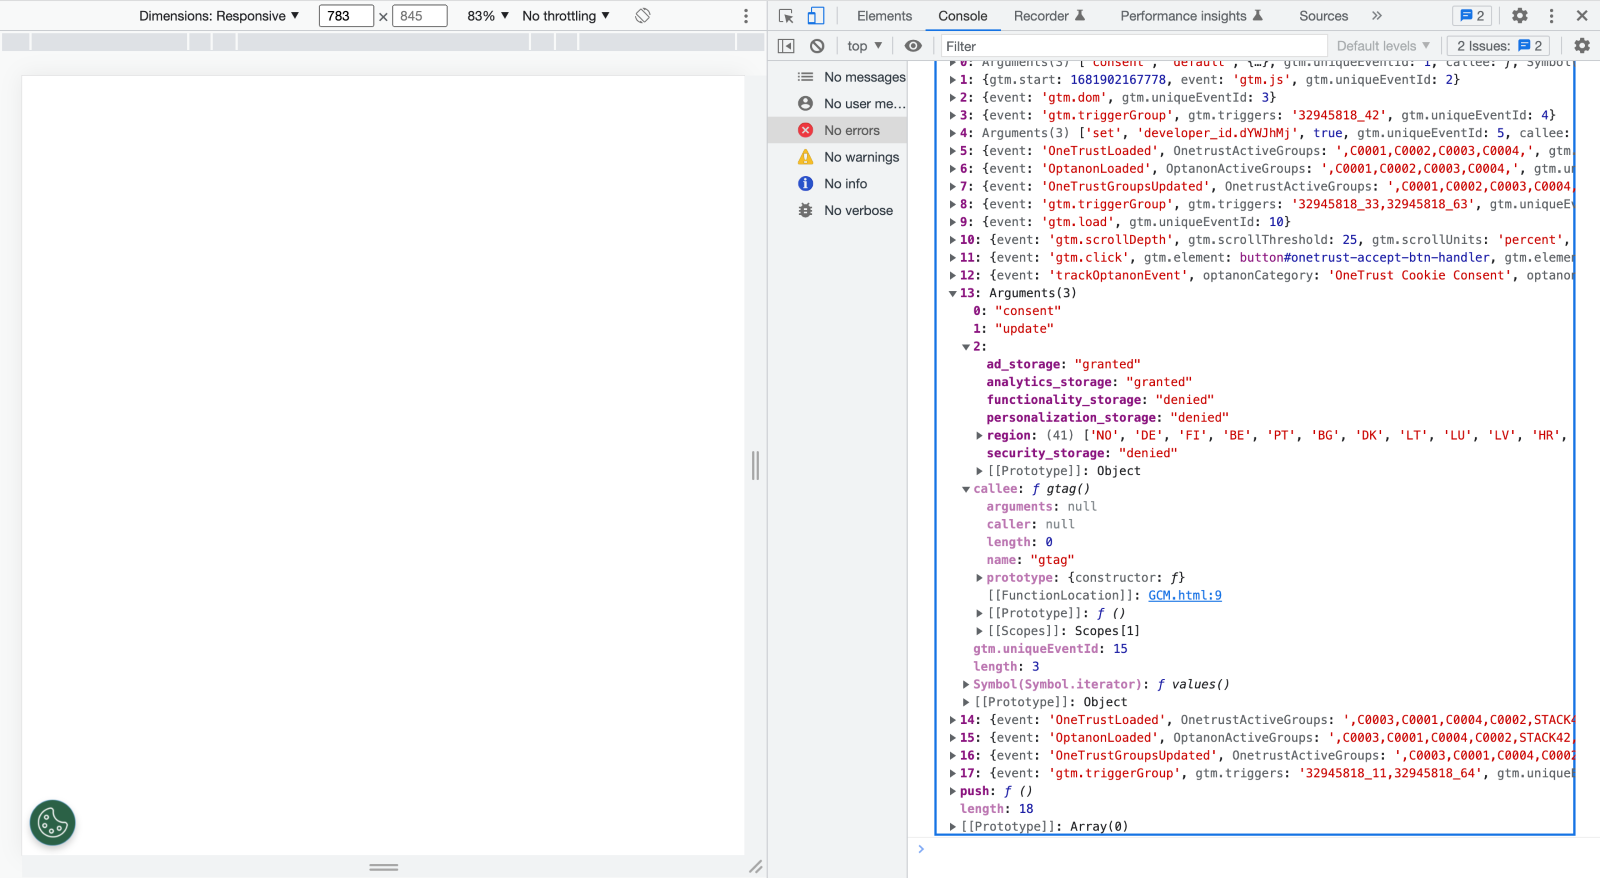Expand the region array entry

tap(979, 436)
